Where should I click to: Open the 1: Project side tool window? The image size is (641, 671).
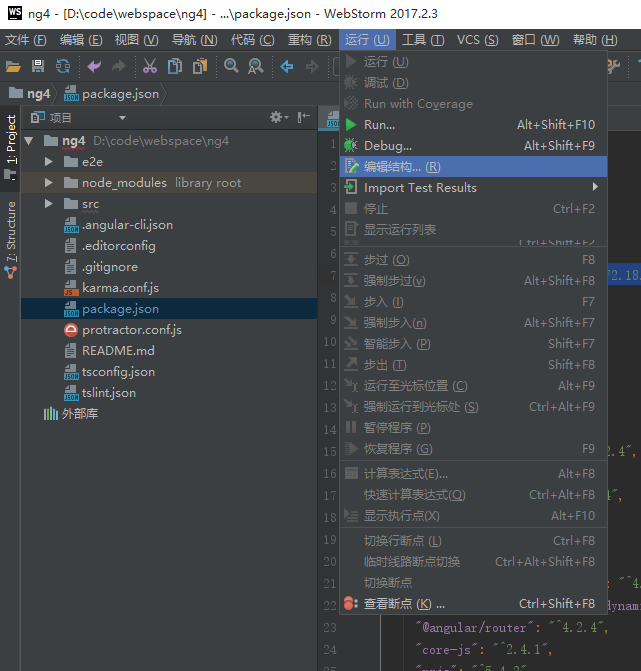[x=10, y=147]
